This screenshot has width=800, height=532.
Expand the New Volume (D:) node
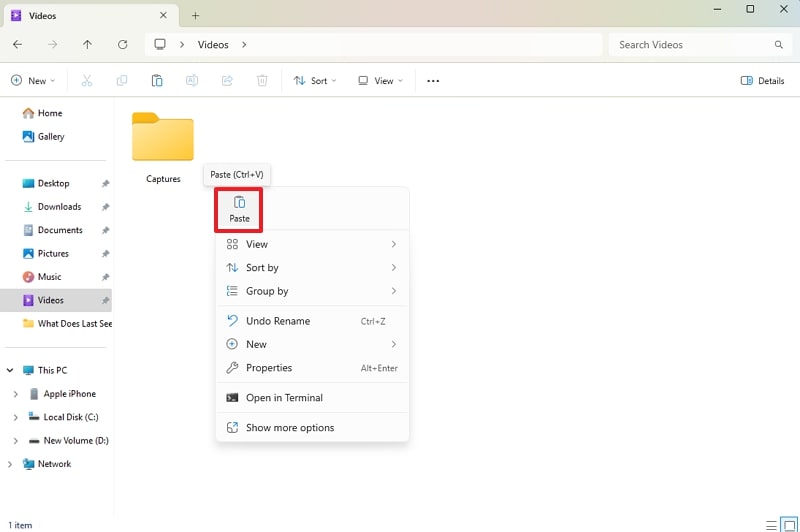click(x=15, y=441)
